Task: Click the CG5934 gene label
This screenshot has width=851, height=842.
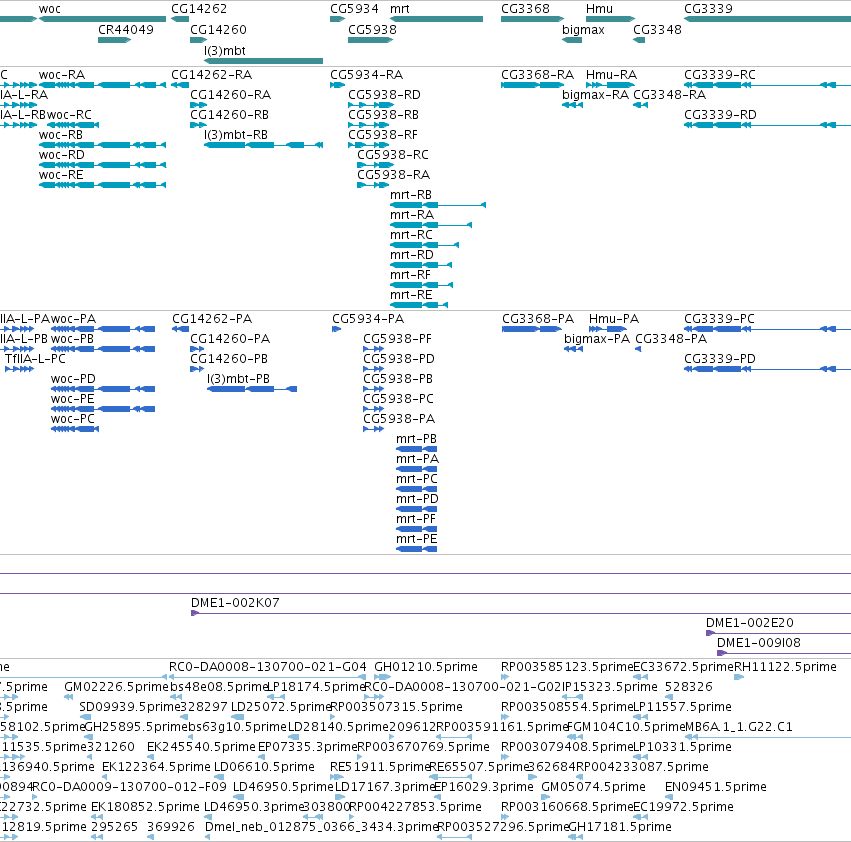Action: coord(354,9)
